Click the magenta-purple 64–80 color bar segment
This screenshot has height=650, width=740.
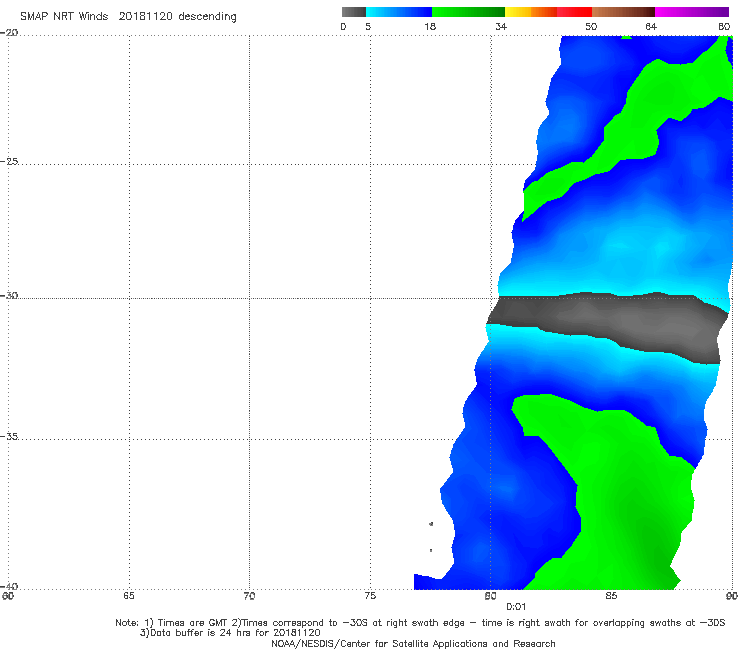click(692, 12)
